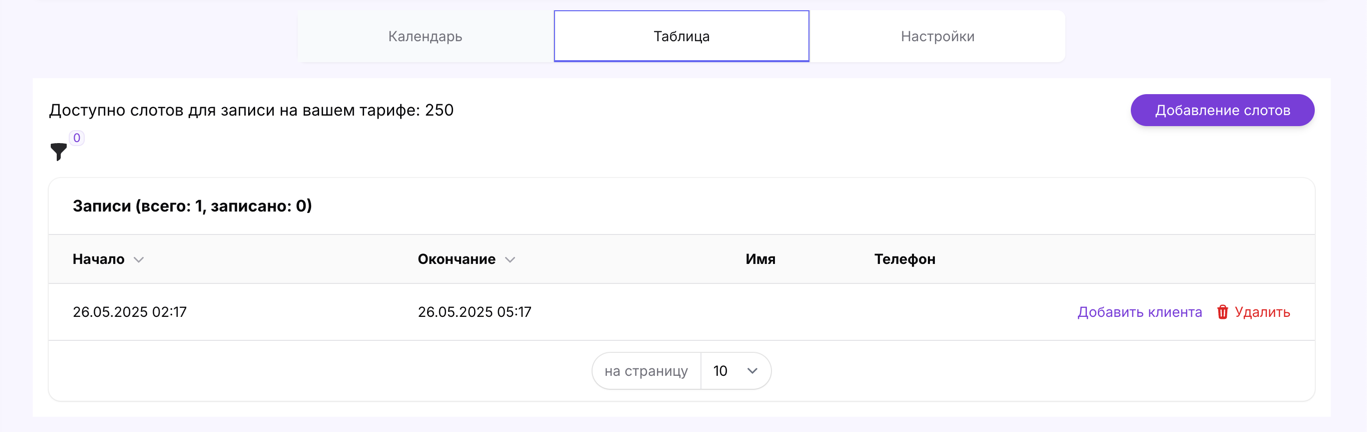Open the filter funnel icon
This screenshot has height=432, width=1367.
(59, 152)
